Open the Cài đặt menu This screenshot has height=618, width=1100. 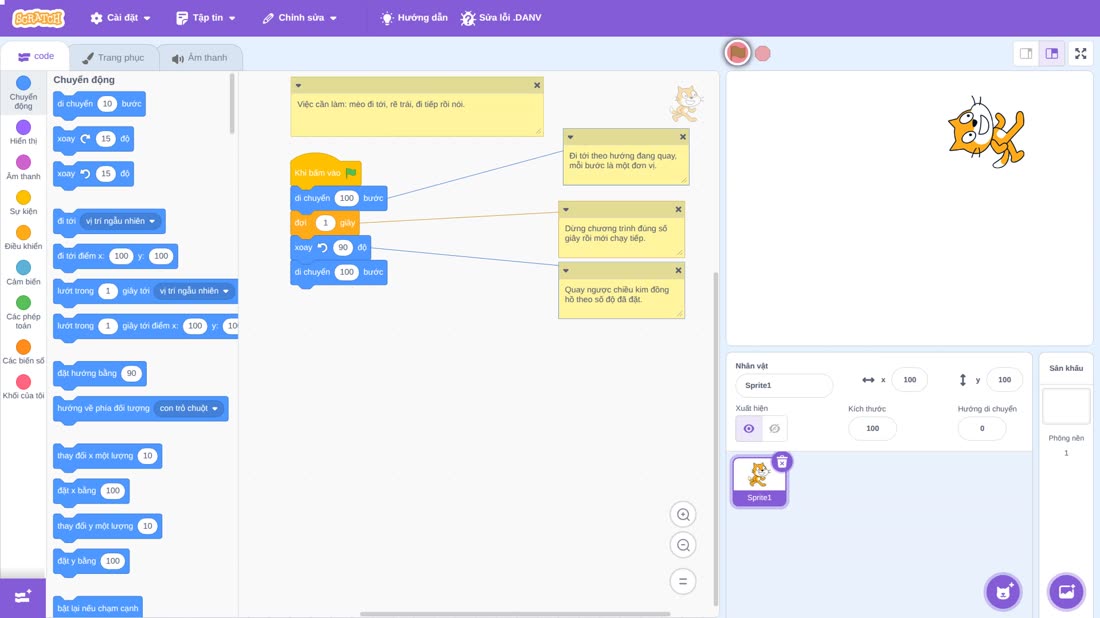pos(121,18)
